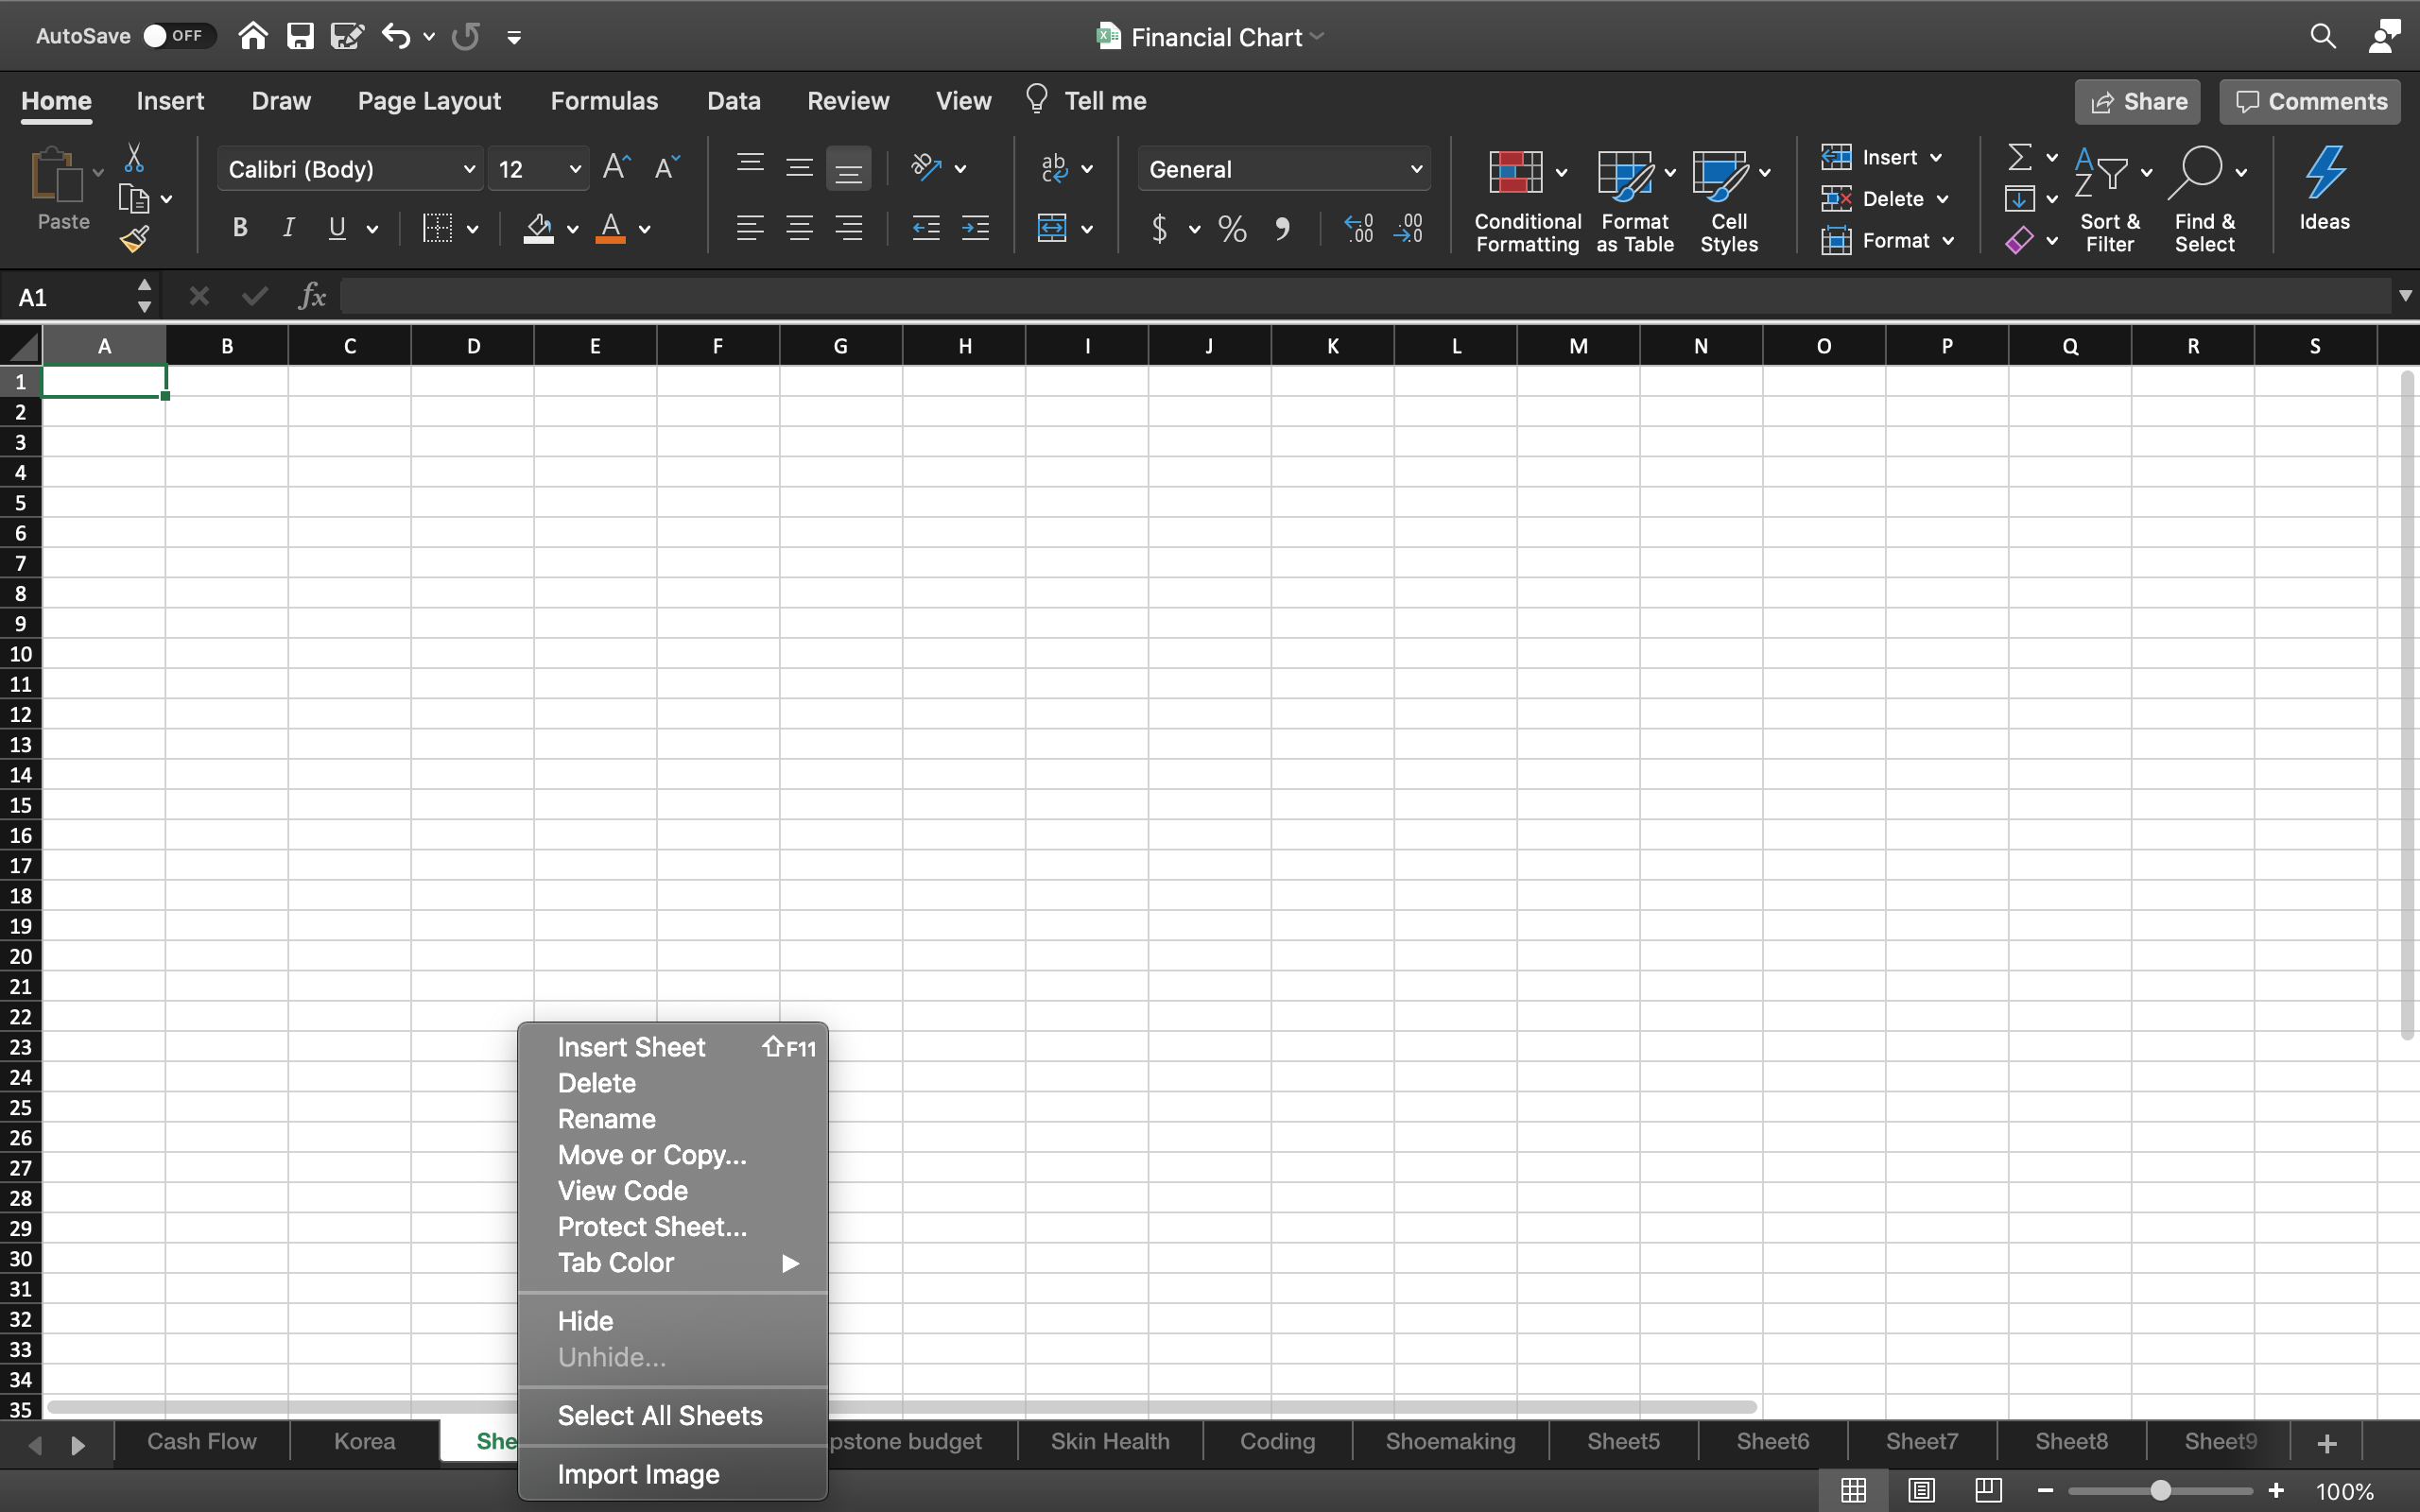
Task: Click the Increase Indent icon
Action: point(975,229)
